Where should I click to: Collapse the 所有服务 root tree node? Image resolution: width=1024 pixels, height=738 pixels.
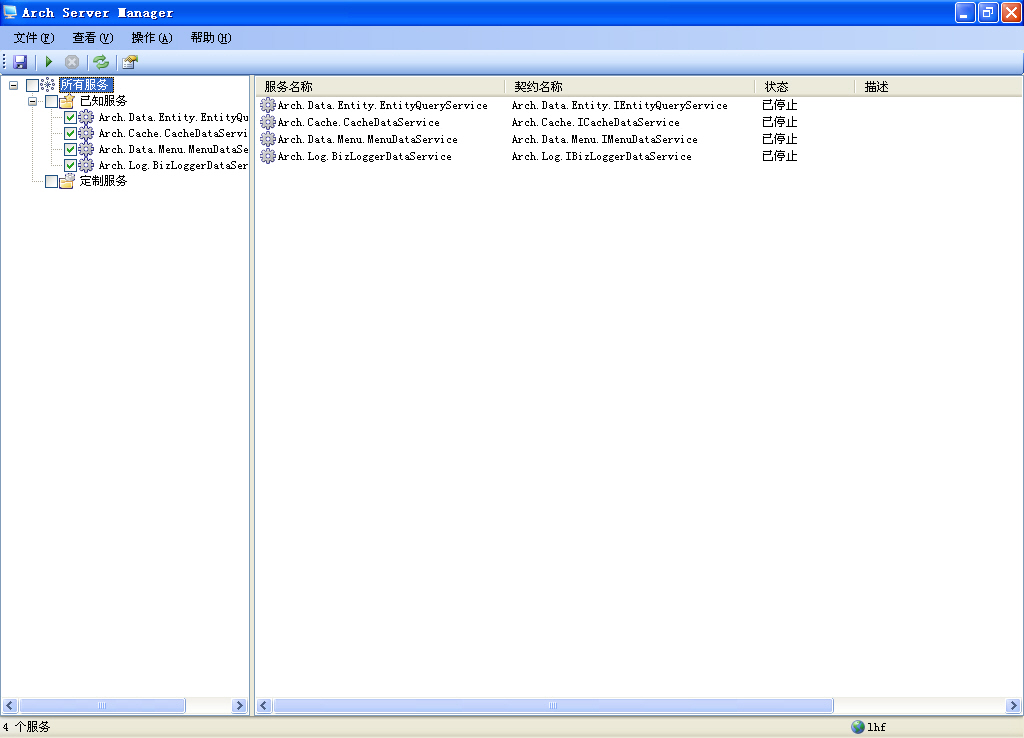(x=13, y=85)
